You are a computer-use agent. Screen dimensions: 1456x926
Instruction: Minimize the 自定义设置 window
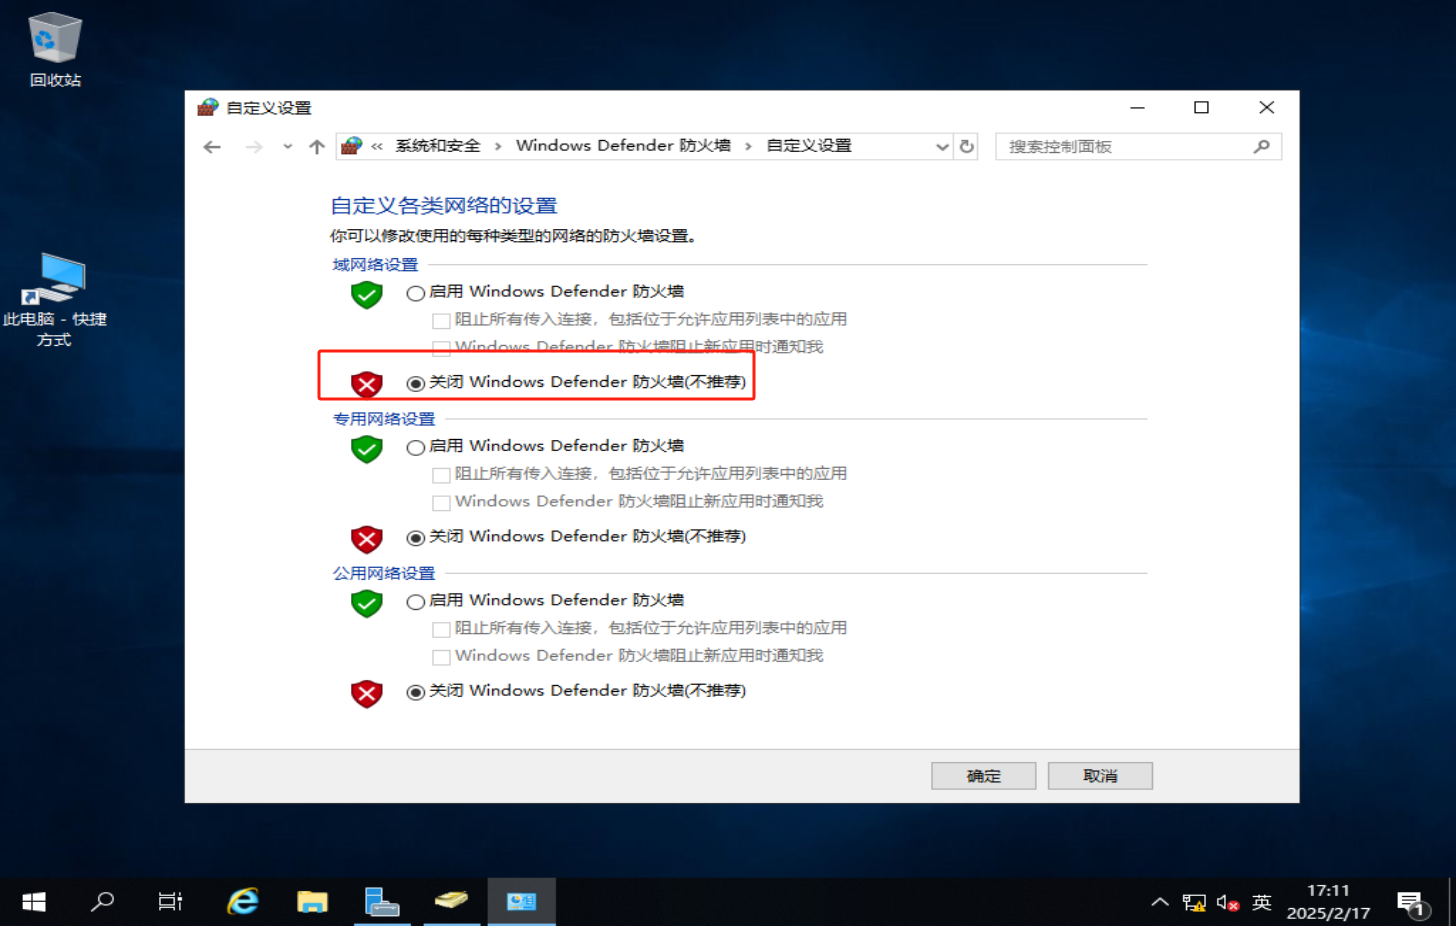1137,108
